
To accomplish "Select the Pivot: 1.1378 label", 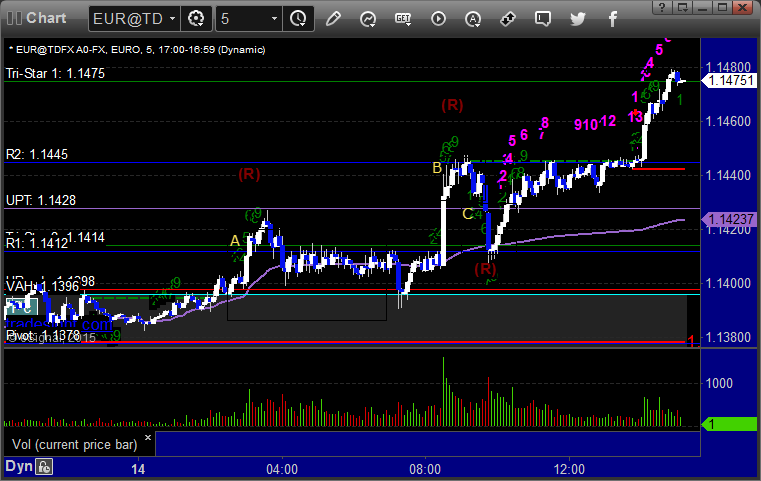I will 43,335.
